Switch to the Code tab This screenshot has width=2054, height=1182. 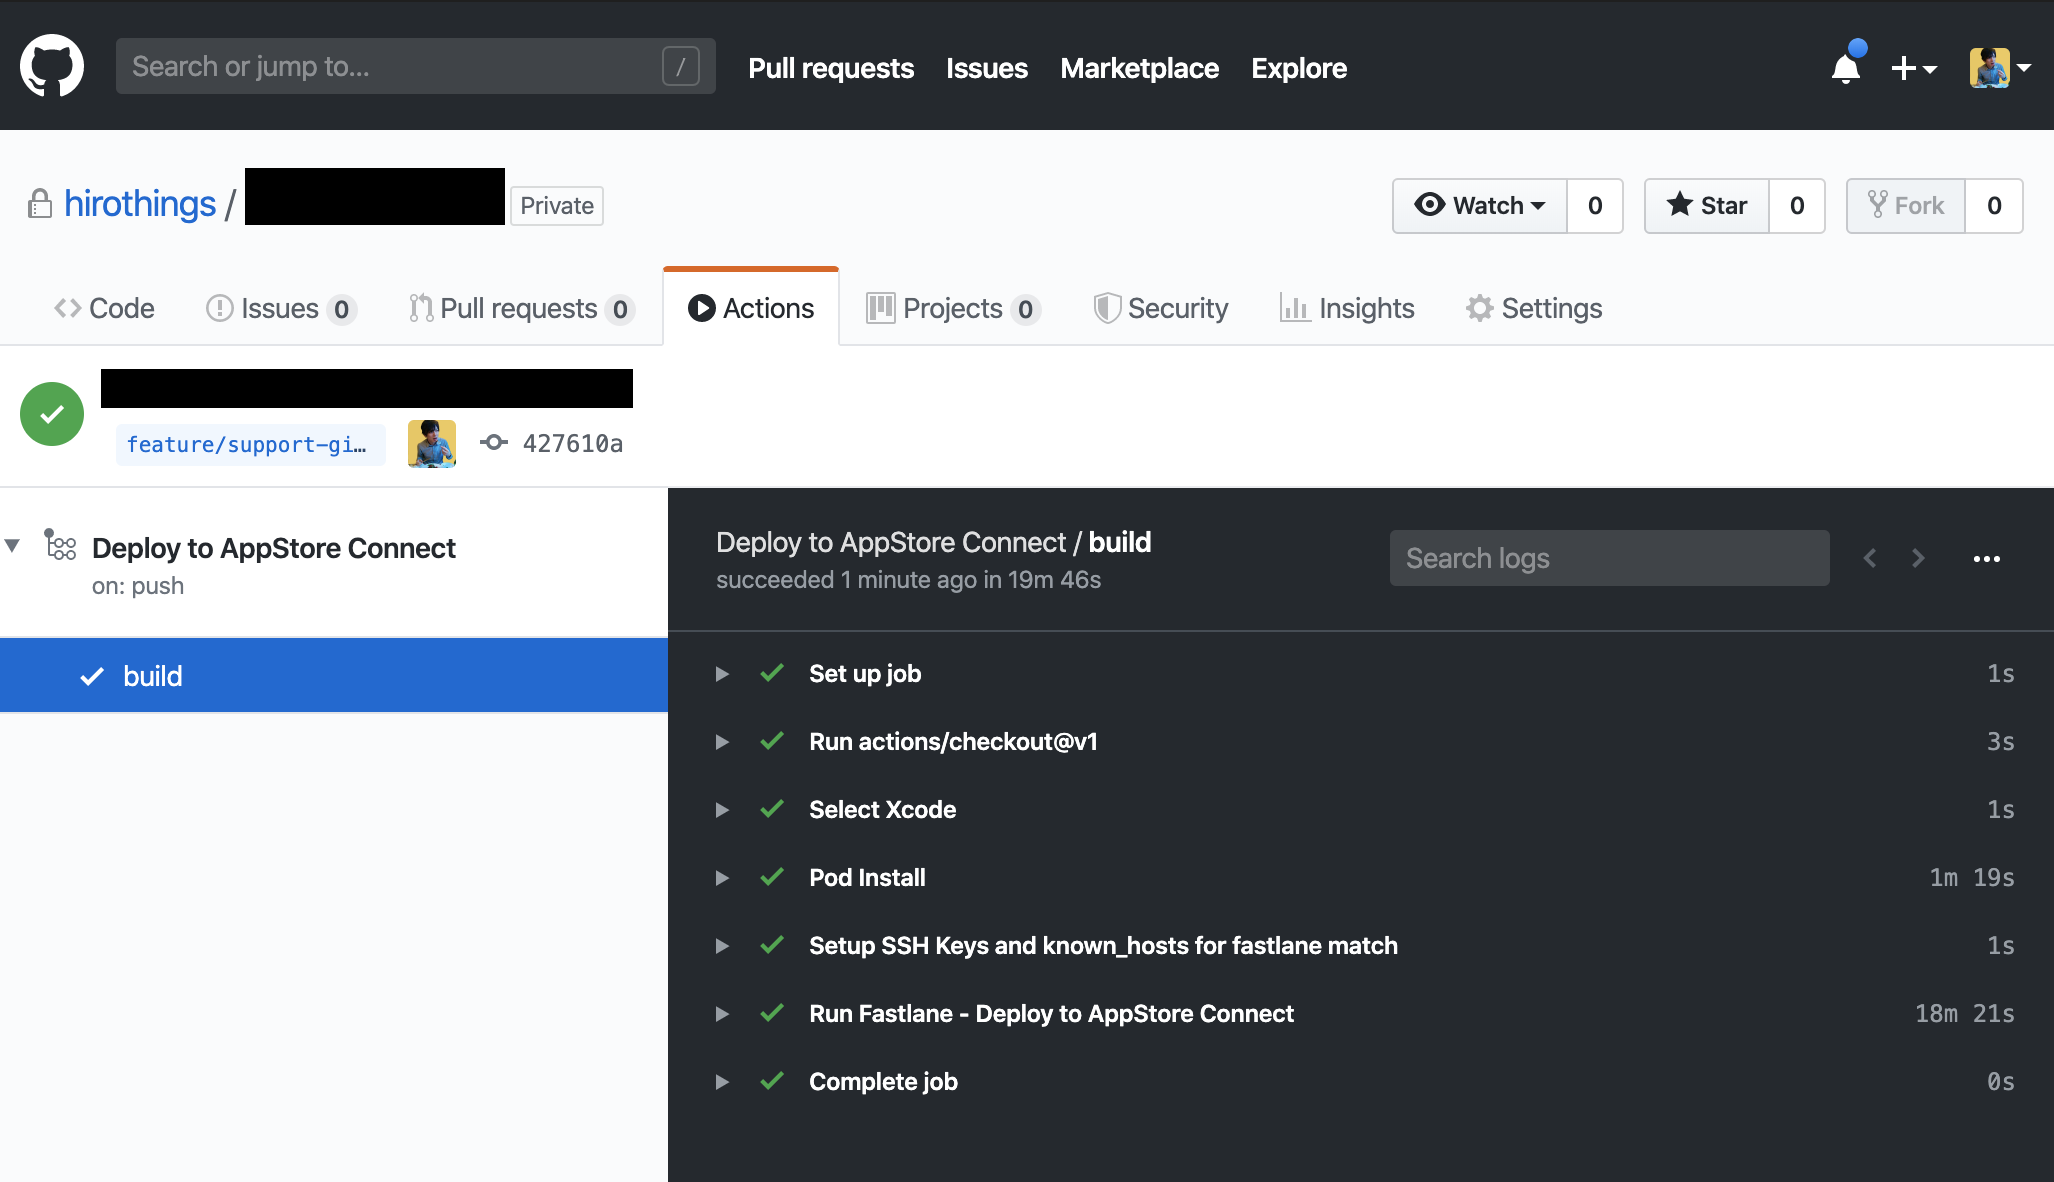coord(104,308)
